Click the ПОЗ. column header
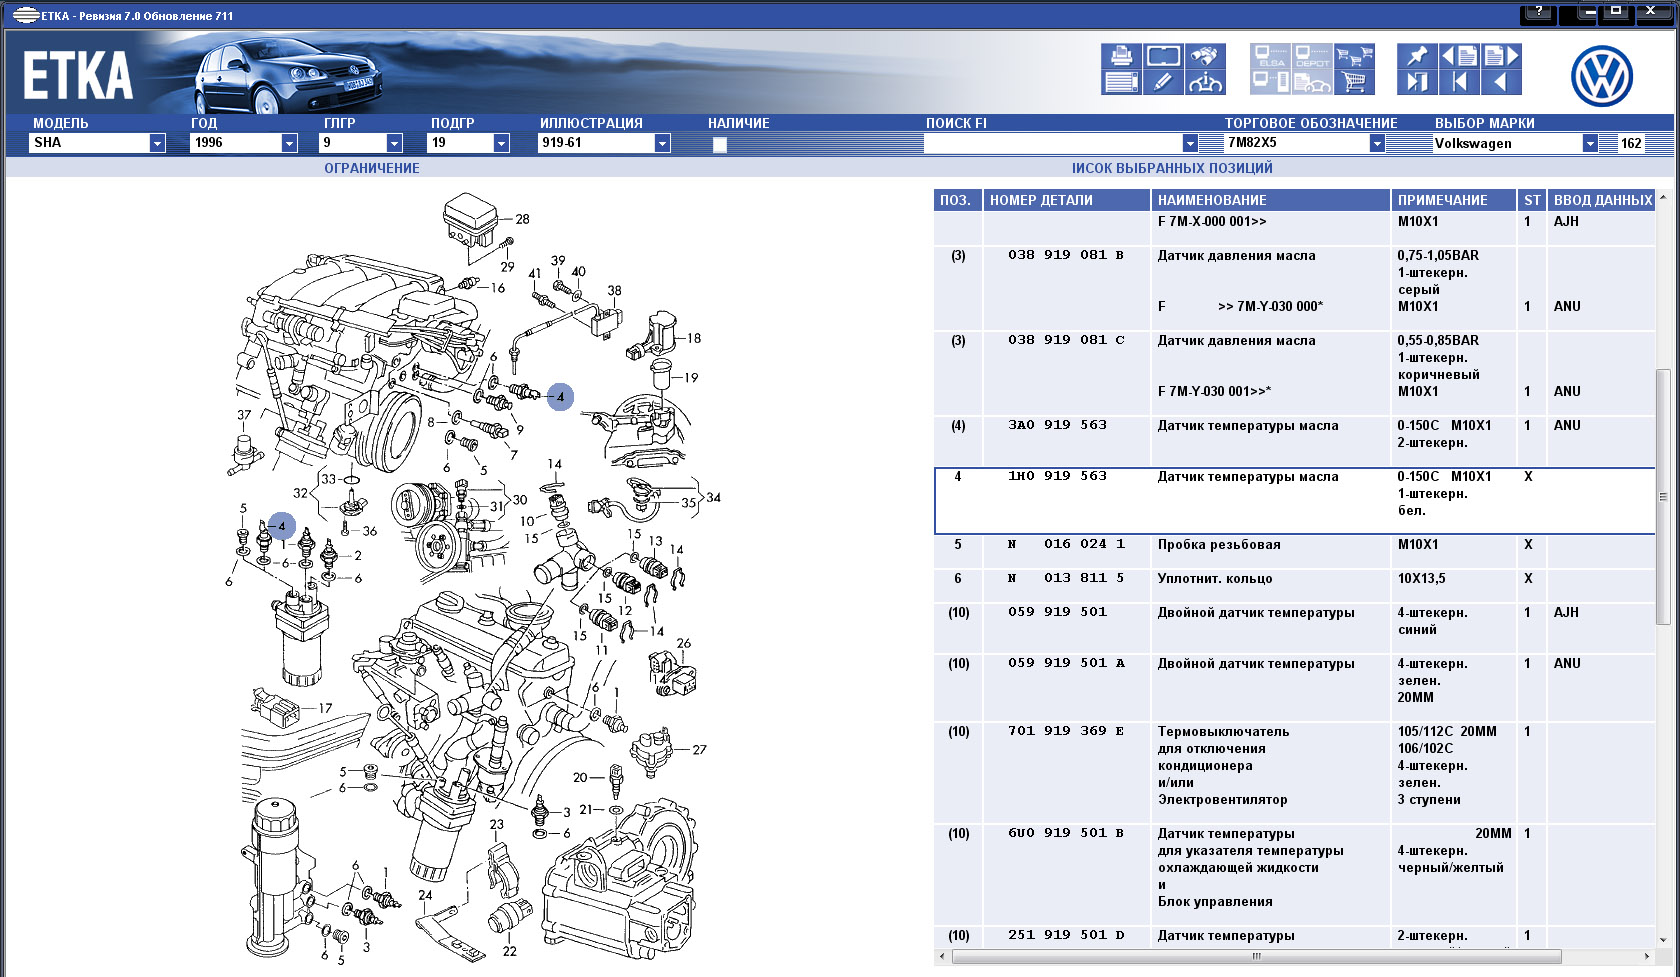This screenshot has width=1680, height=977. 958,200
